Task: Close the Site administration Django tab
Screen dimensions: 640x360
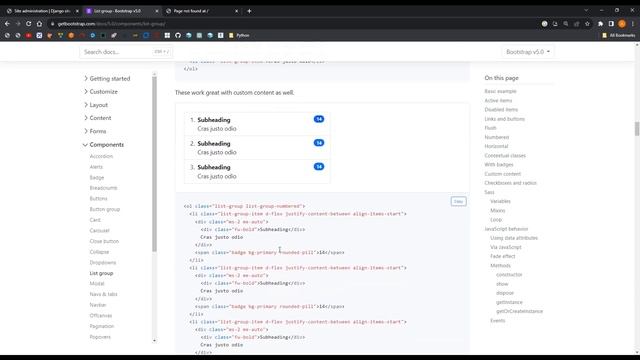Action: click(77, 11)
